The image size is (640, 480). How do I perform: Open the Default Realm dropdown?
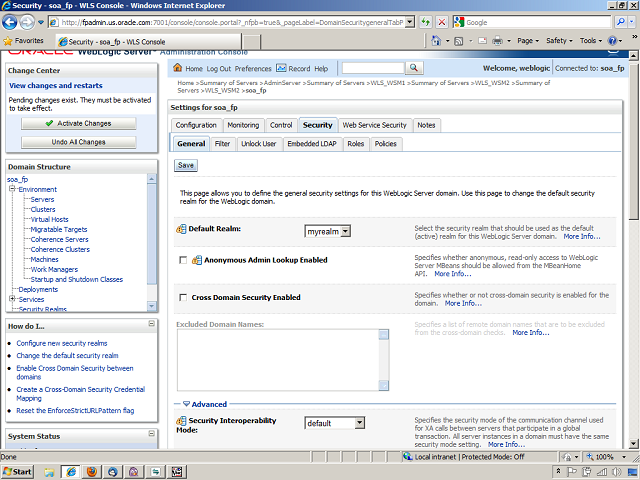pyautogui.click(x=327, y=231)
